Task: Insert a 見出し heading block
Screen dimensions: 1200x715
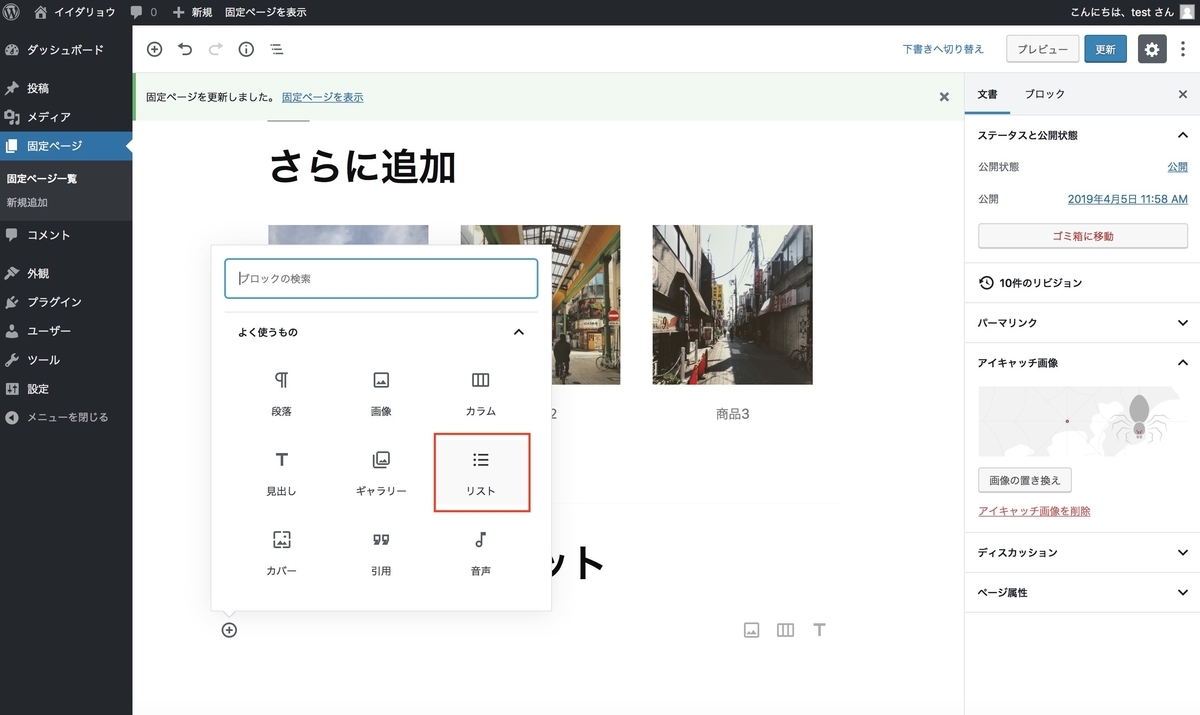Action: point(281,473)
